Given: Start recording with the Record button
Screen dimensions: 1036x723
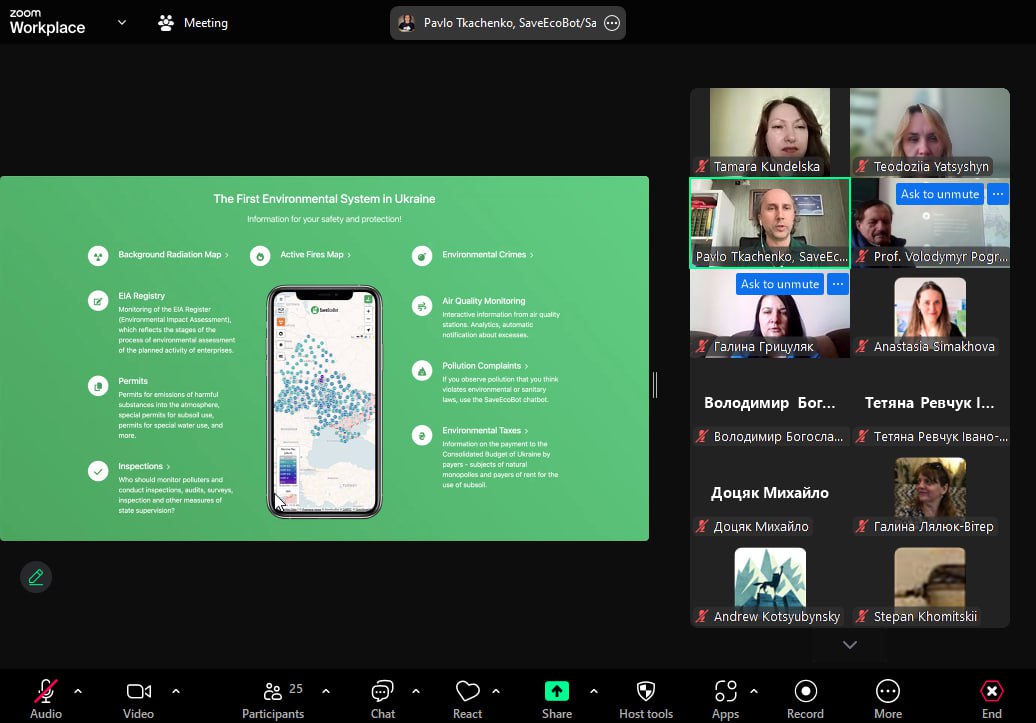Looking at the screenshot, I should [x=805, y=699].
